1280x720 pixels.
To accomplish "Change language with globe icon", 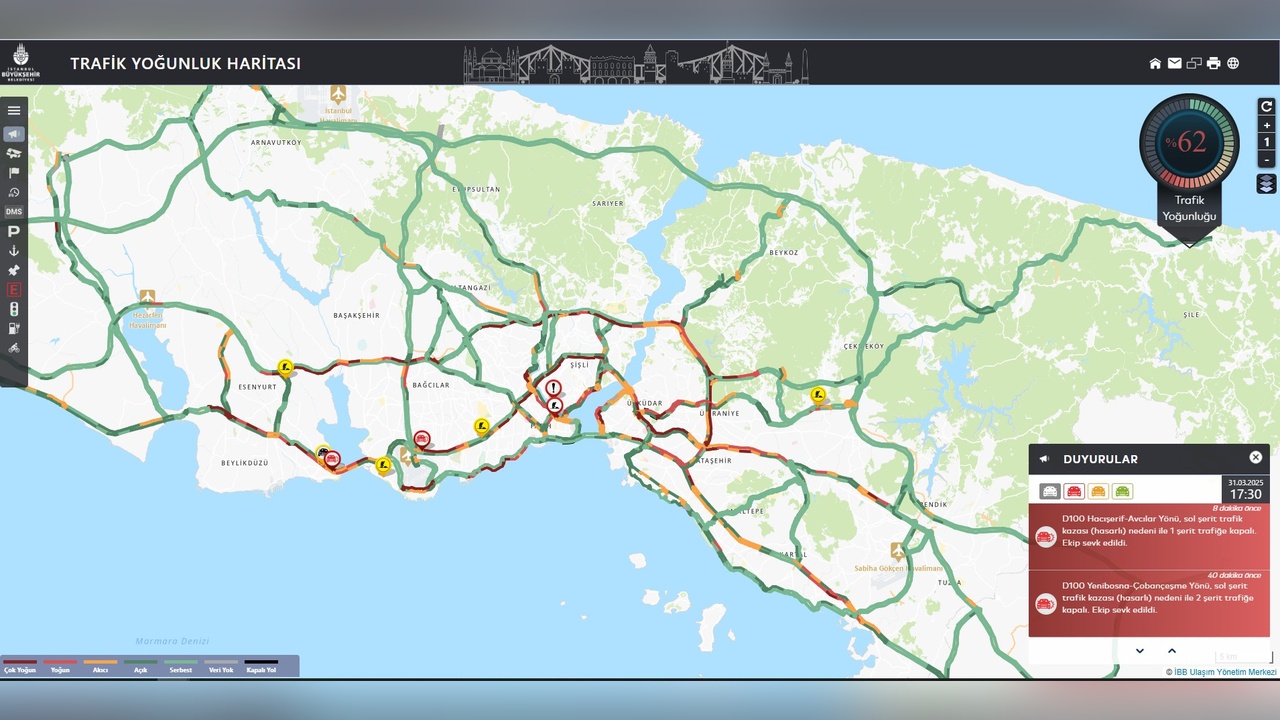I will (1233, 63).
